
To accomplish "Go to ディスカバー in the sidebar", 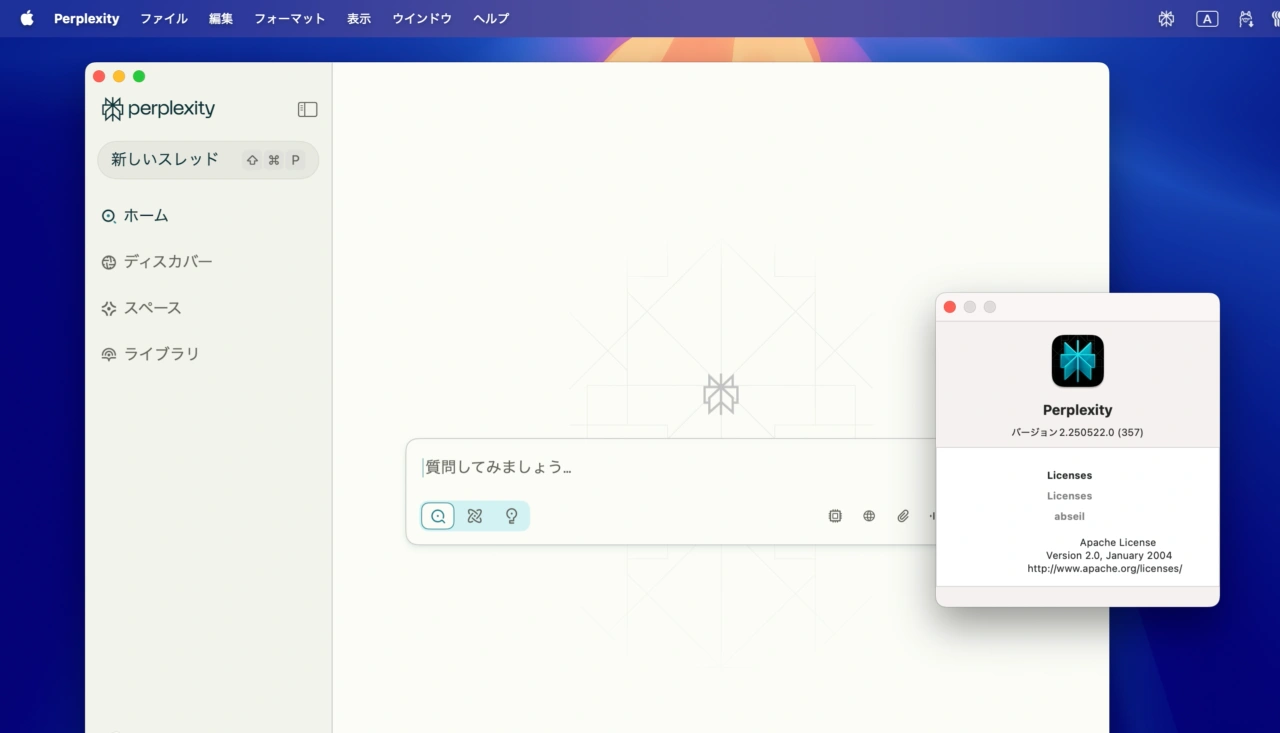I will click(x=167, y=262).
